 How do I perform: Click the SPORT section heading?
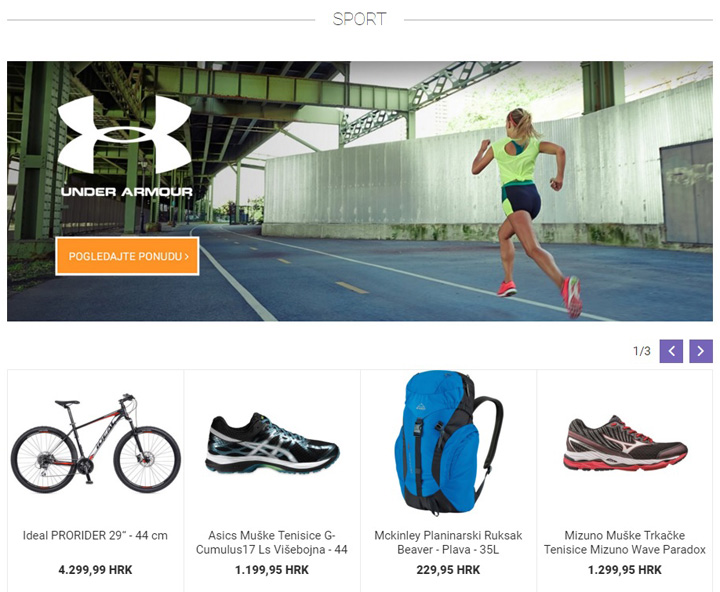pos(360,19)
